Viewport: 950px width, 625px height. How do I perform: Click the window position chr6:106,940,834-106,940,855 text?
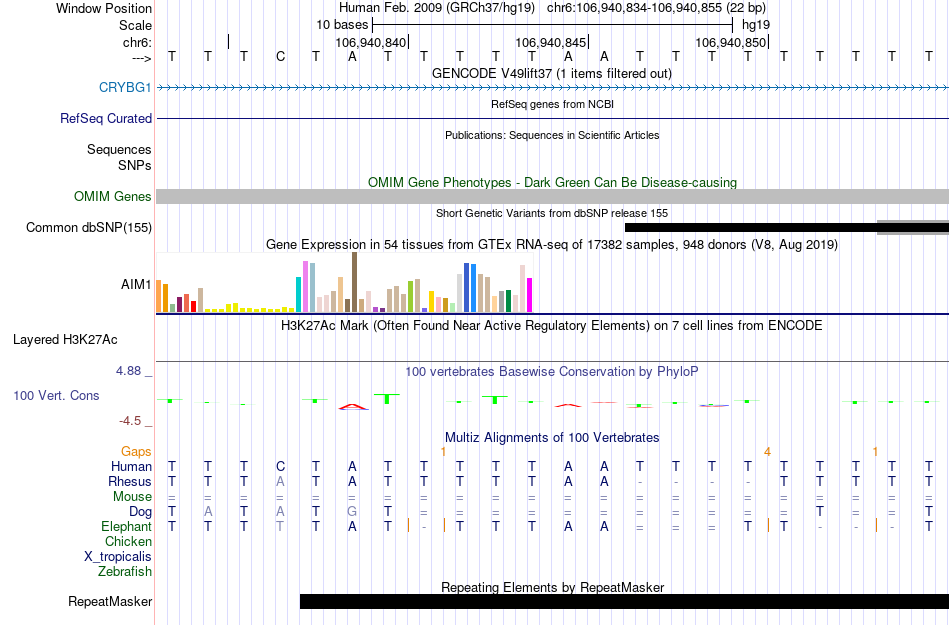656,8
